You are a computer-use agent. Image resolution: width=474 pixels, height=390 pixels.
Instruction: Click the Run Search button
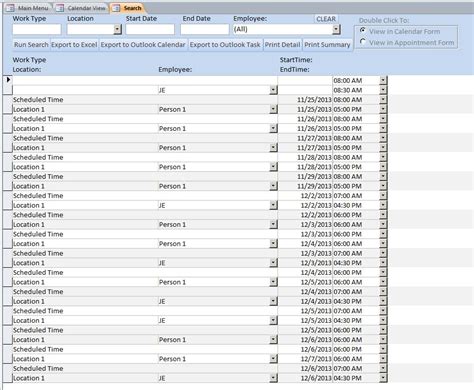pos(31,45)
